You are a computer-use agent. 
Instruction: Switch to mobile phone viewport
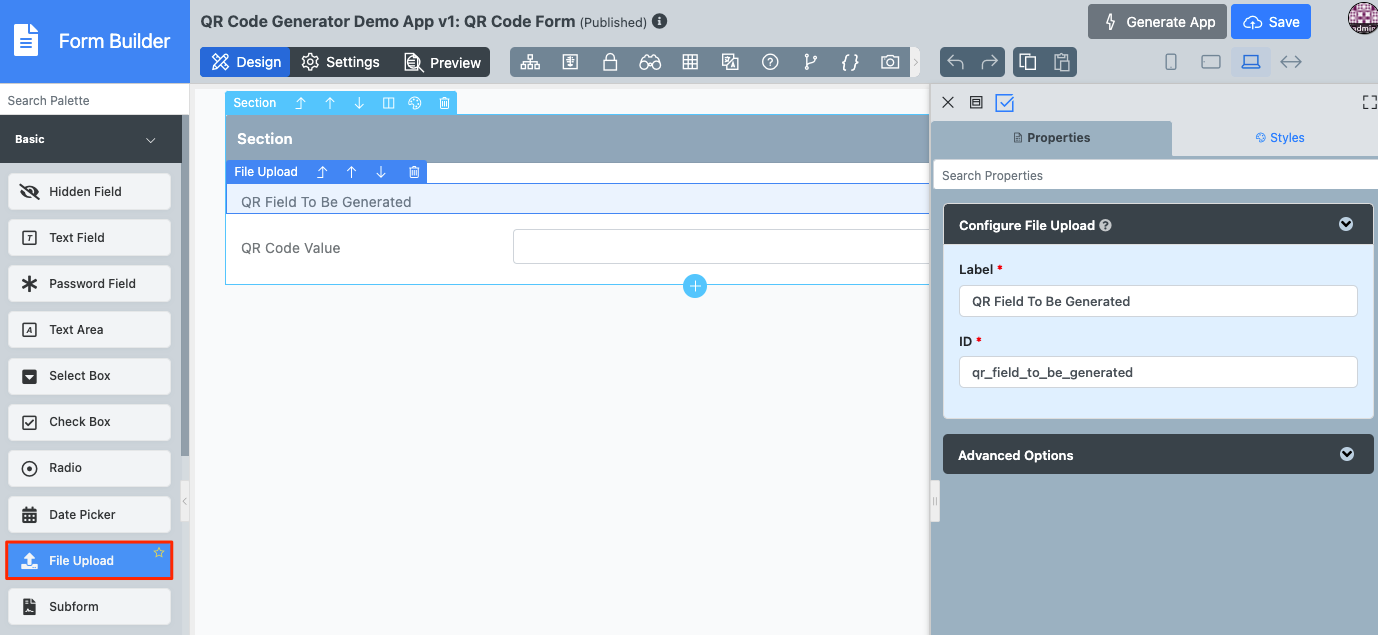click(x=1171, y=62)
